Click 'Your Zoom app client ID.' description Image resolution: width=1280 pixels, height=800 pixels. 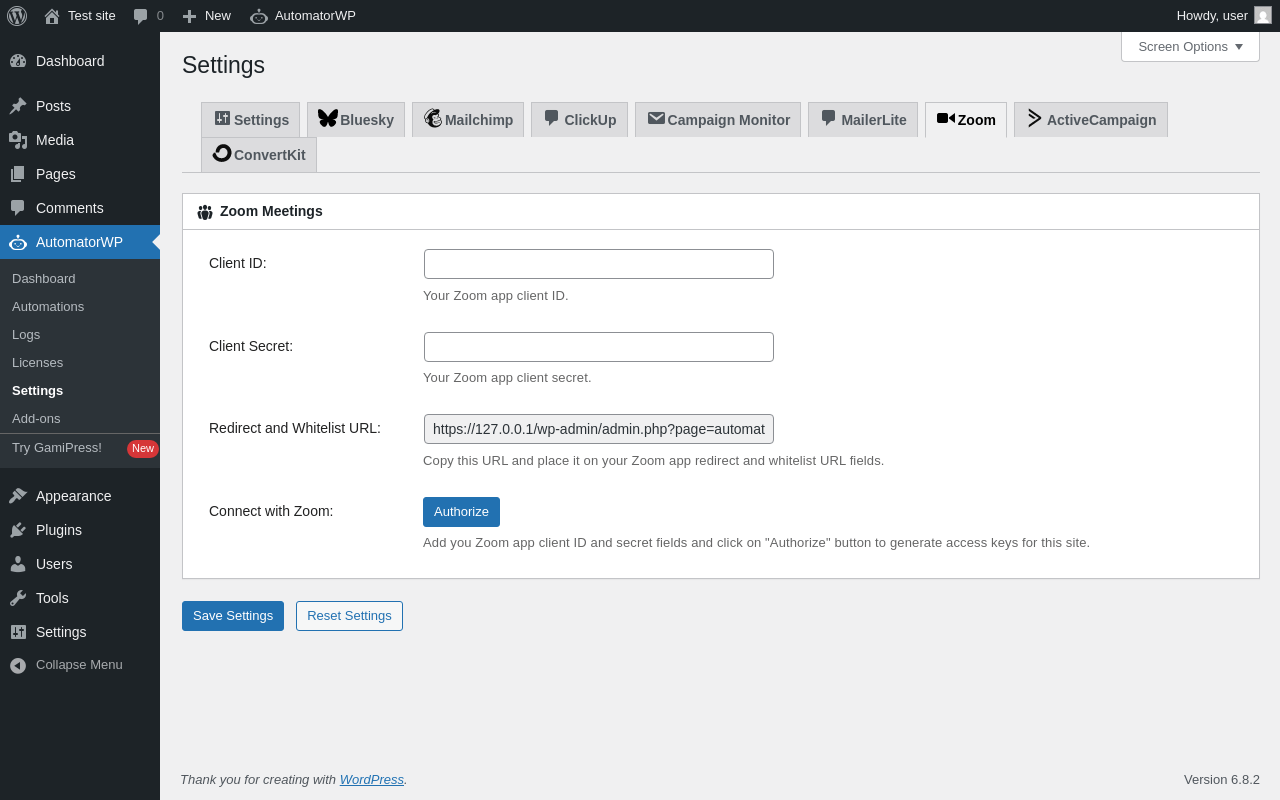click(x=496, y=295)
